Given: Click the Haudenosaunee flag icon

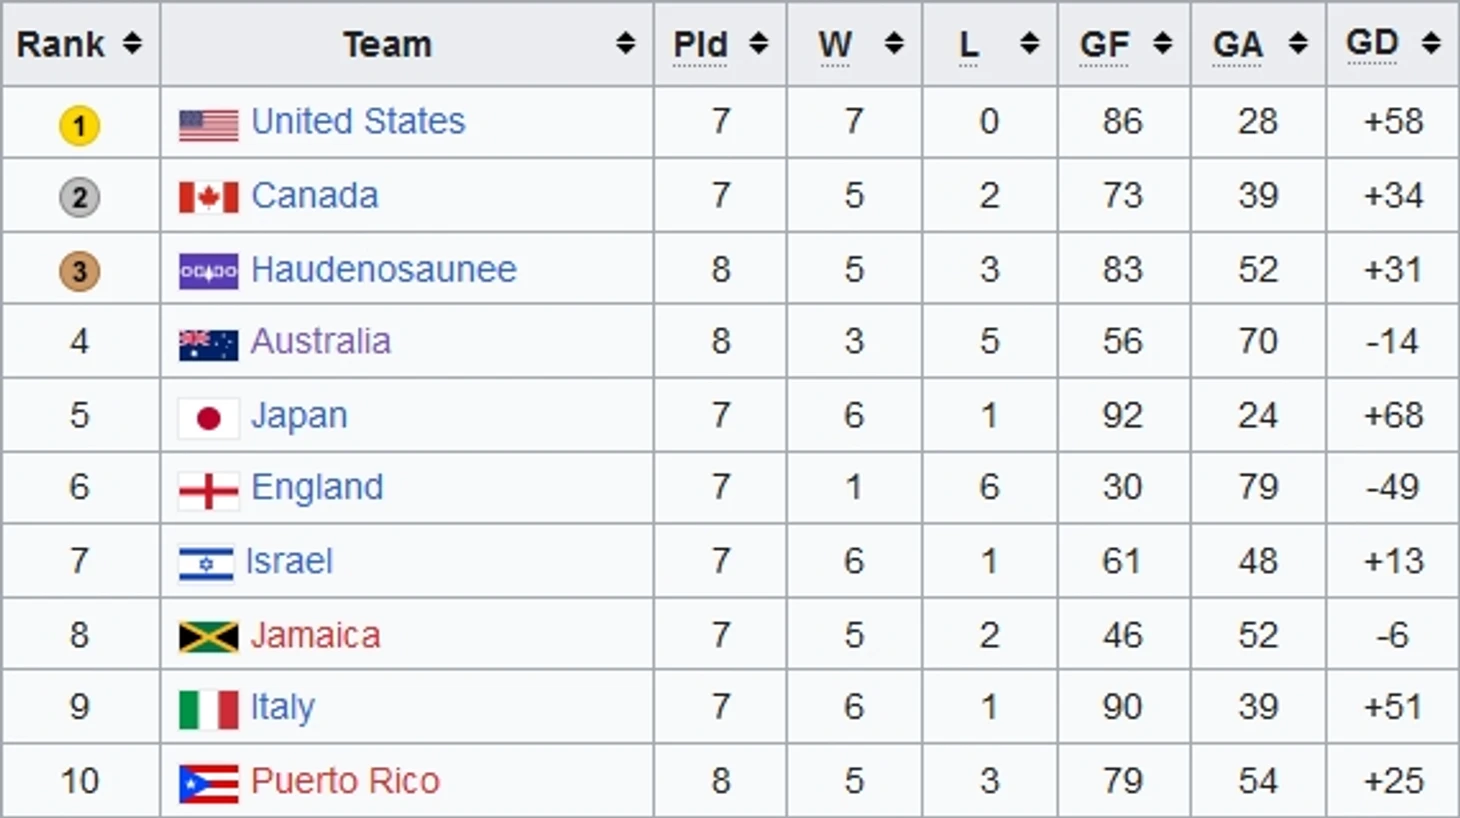Looking at the screenshot, I should pyautogui.click(x=208, y=271).
